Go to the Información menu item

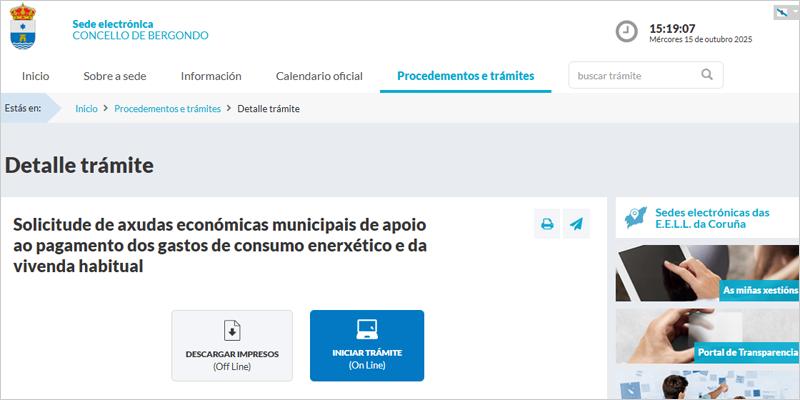tap(211, 76)
